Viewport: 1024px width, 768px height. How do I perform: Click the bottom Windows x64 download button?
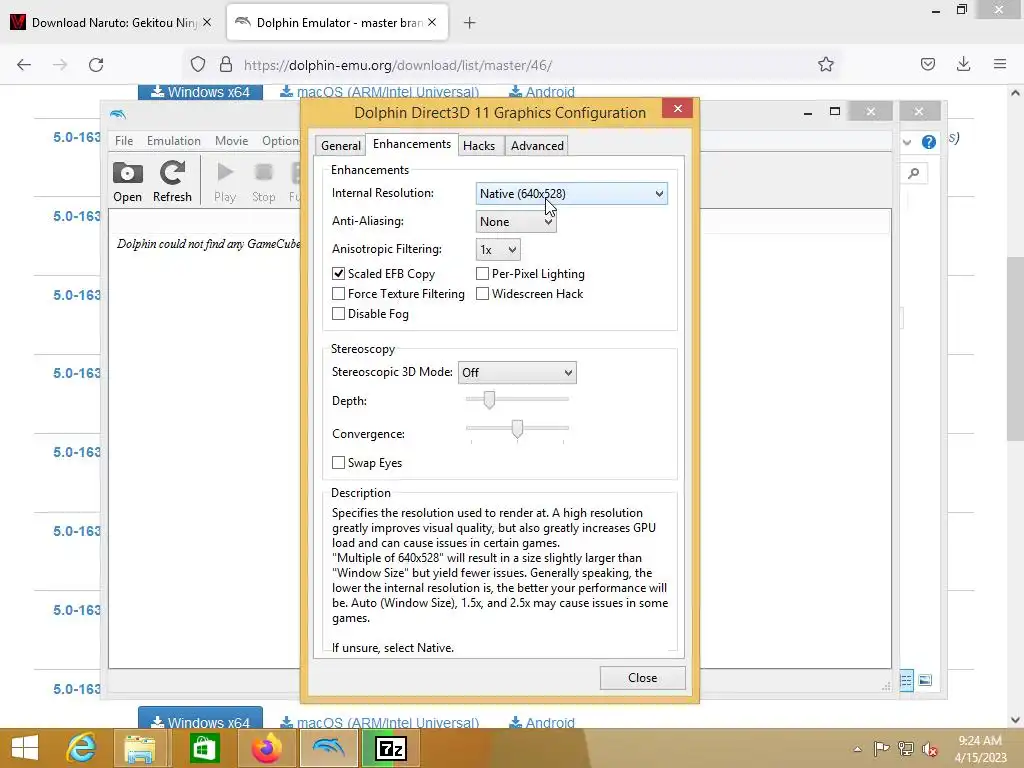(200, 718)
